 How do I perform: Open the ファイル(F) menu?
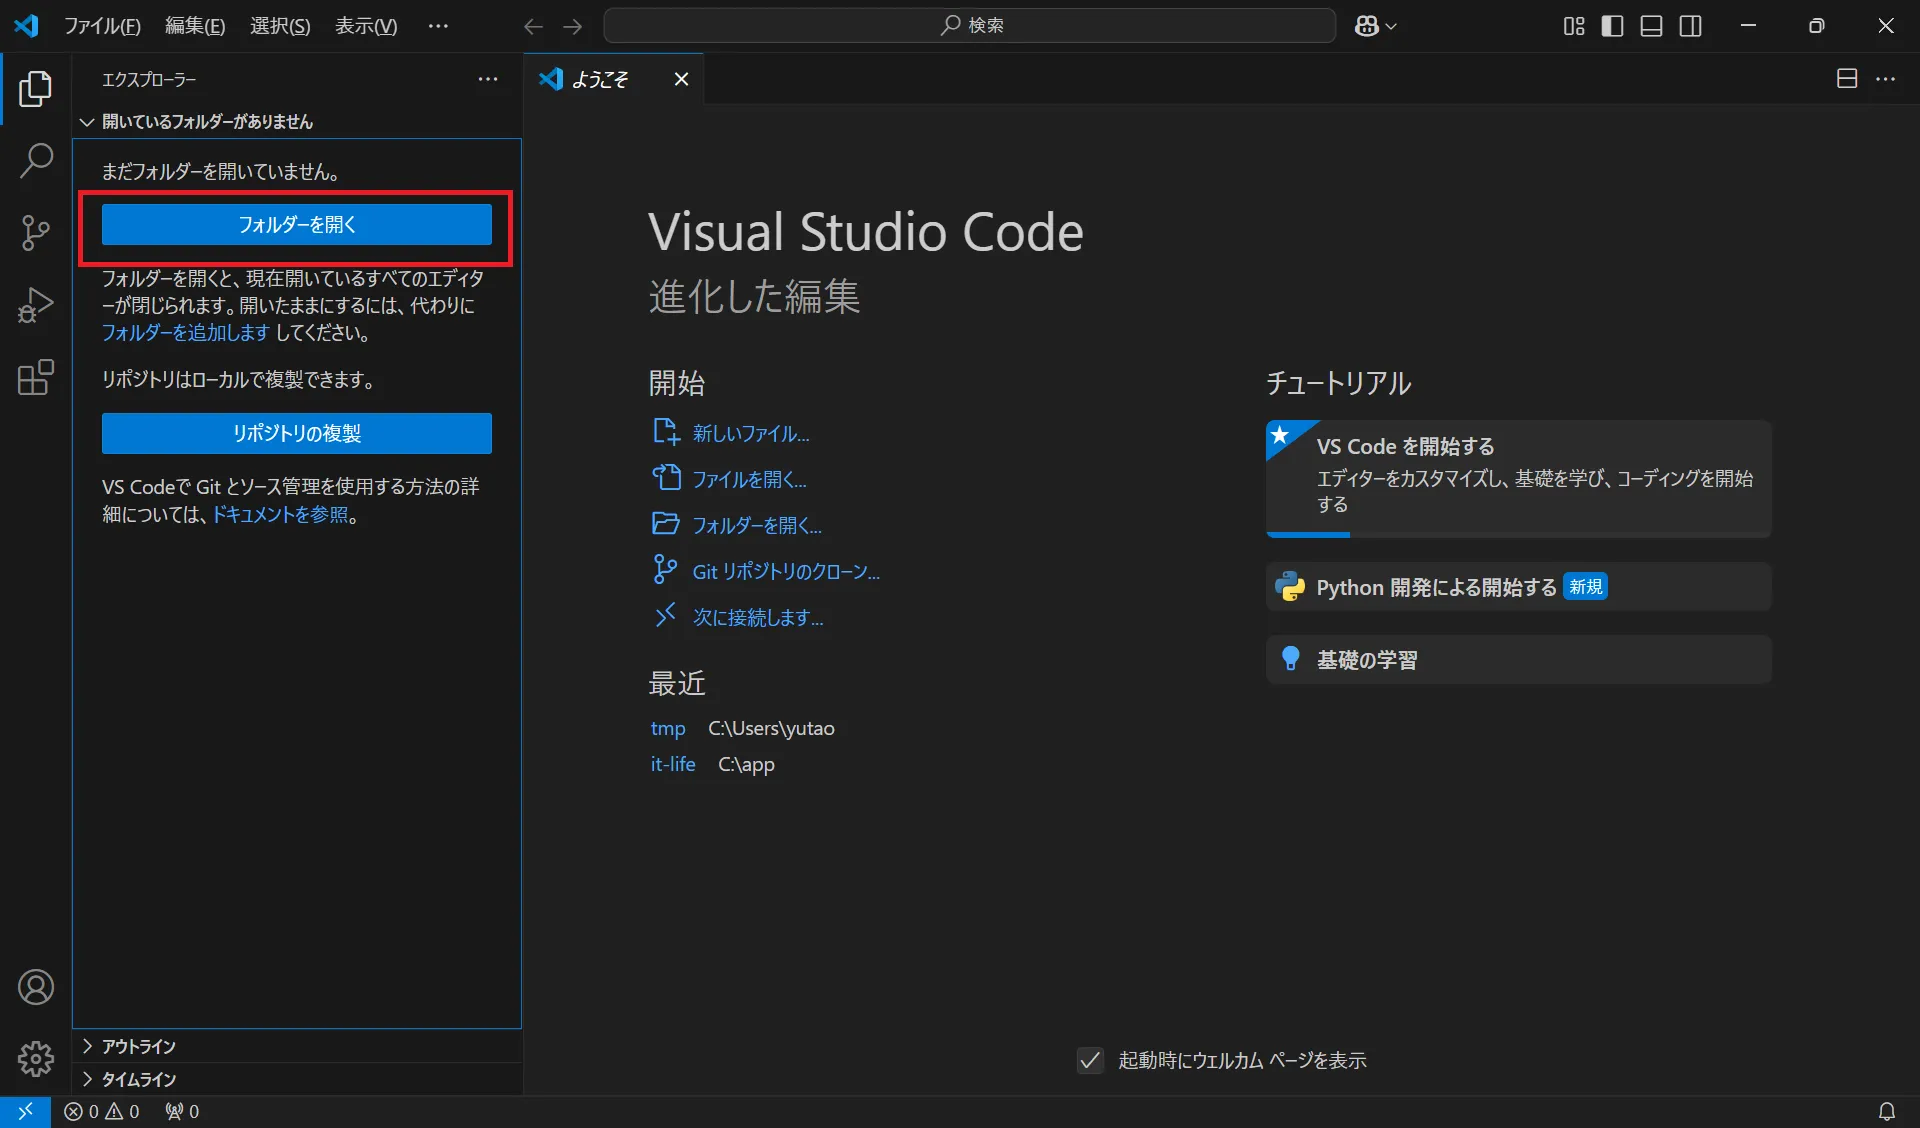click(102, 26)
